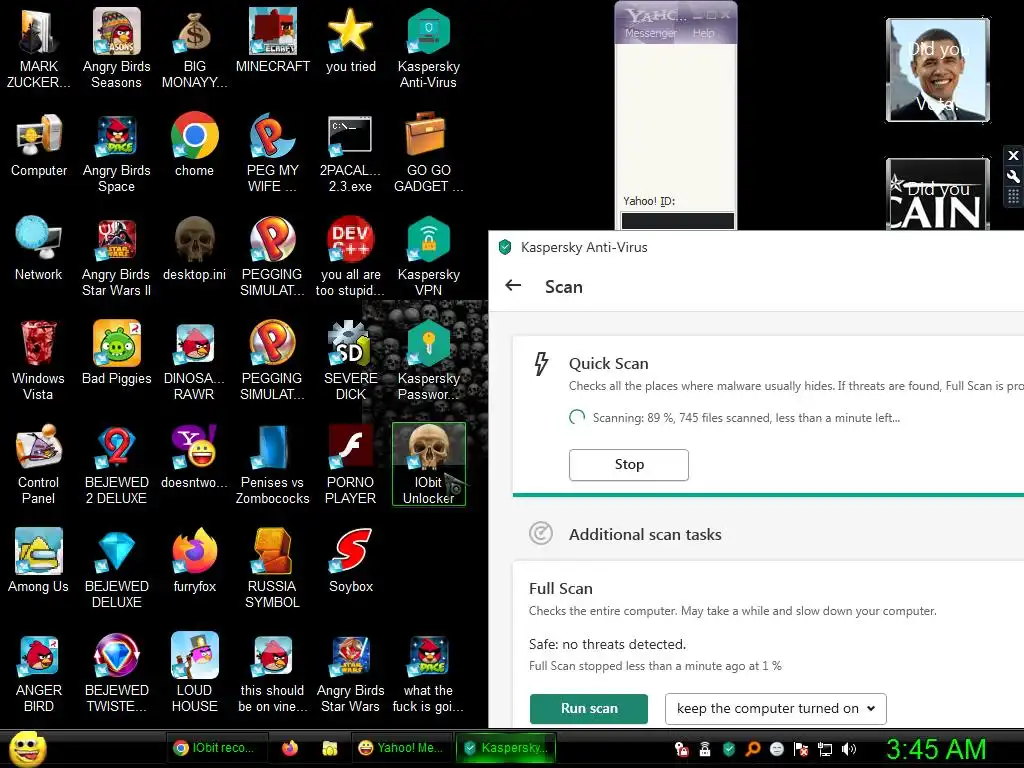The width and height of the screenshot is (1024, 768).
Task: Open the RUSSIA SYMBOL desktop icon
Action: point(272,568)
